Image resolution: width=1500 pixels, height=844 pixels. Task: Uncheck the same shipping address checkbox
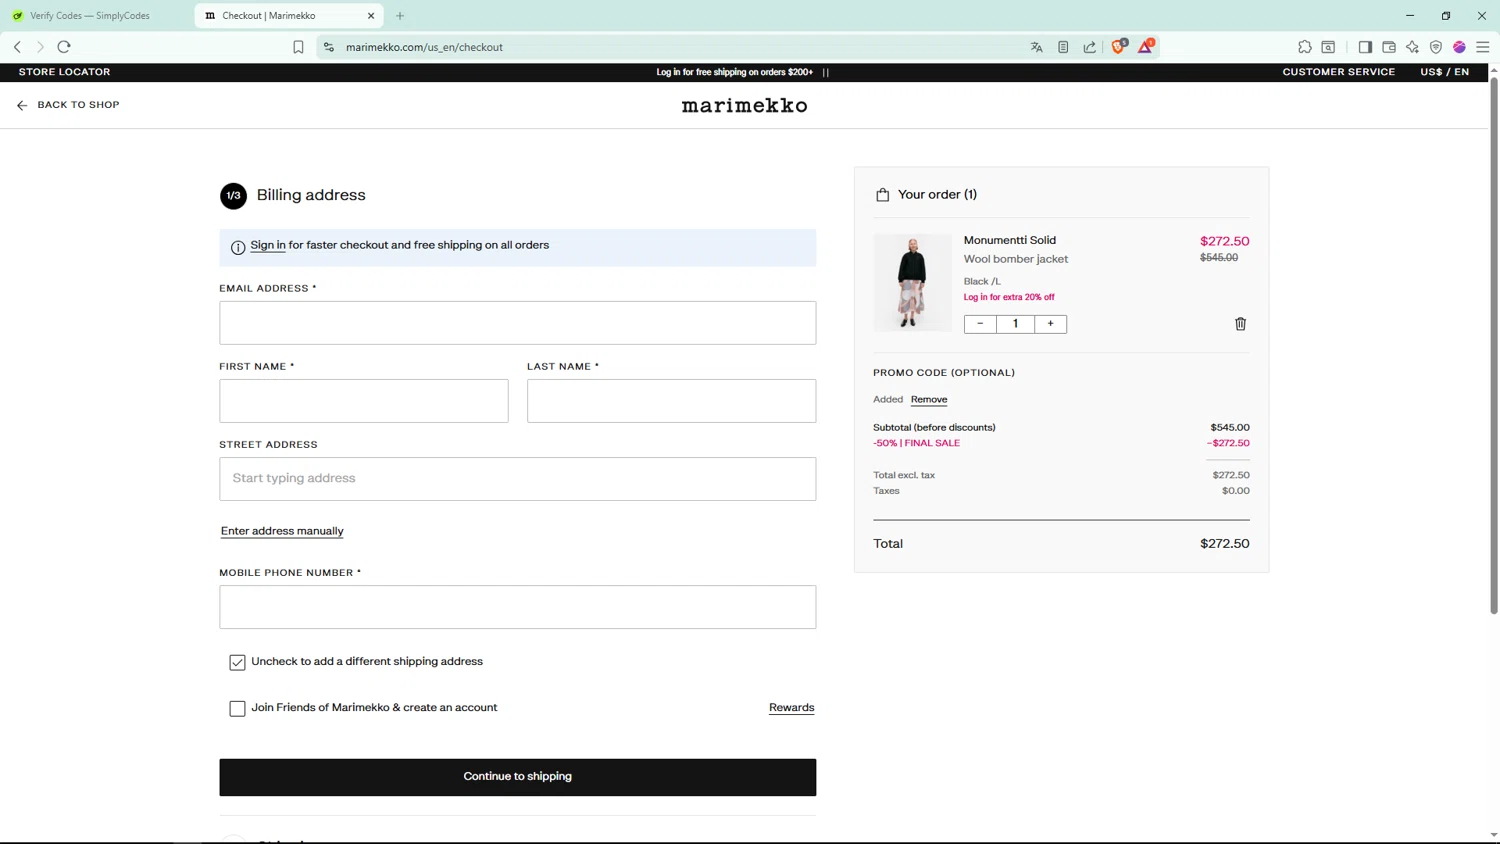[x=237, y=662]
